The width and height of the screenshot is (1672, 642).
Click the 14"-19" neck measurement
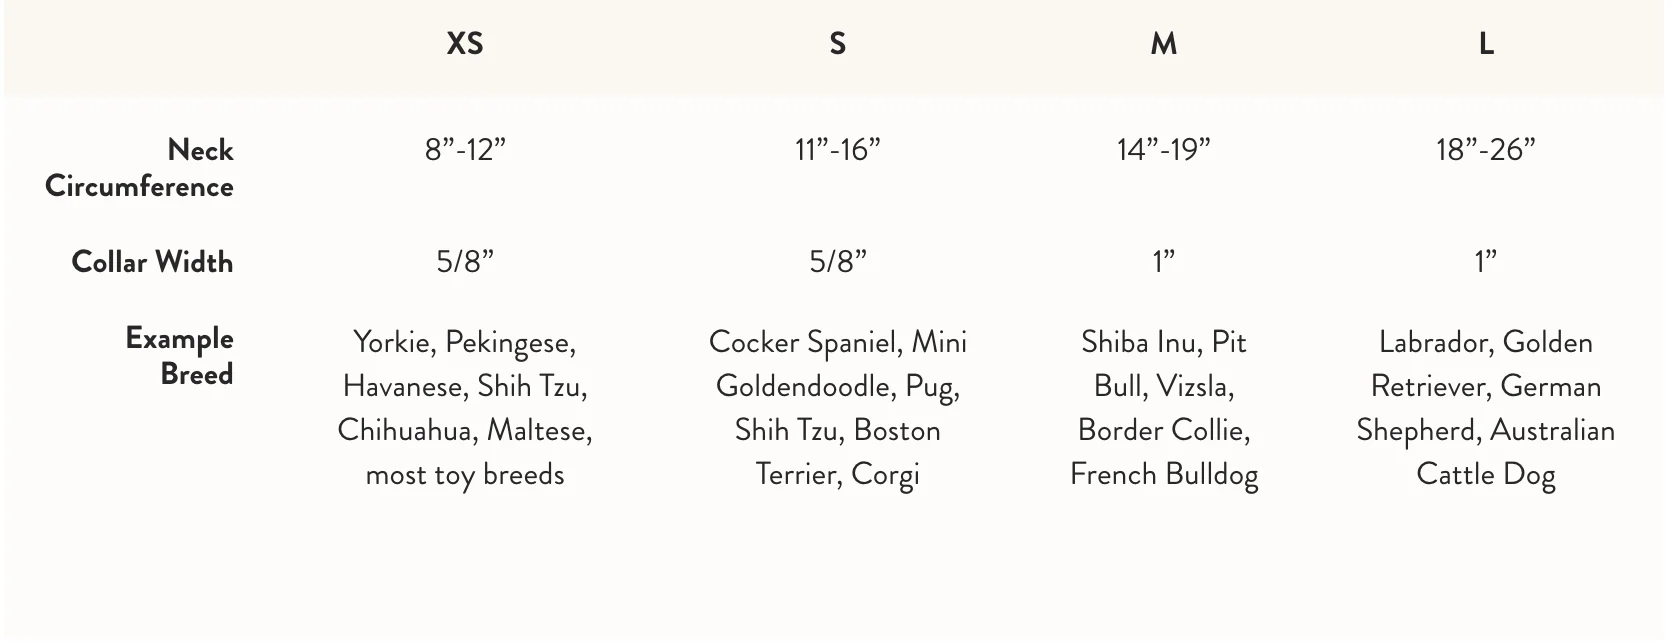[1164, 150]
